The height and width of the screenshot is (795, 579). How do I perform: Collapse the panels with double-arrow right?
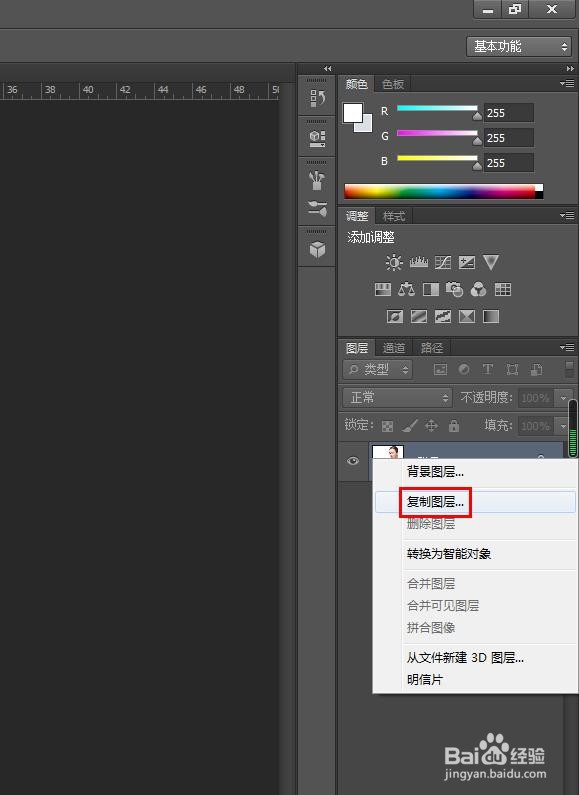(x=570, y=68)
